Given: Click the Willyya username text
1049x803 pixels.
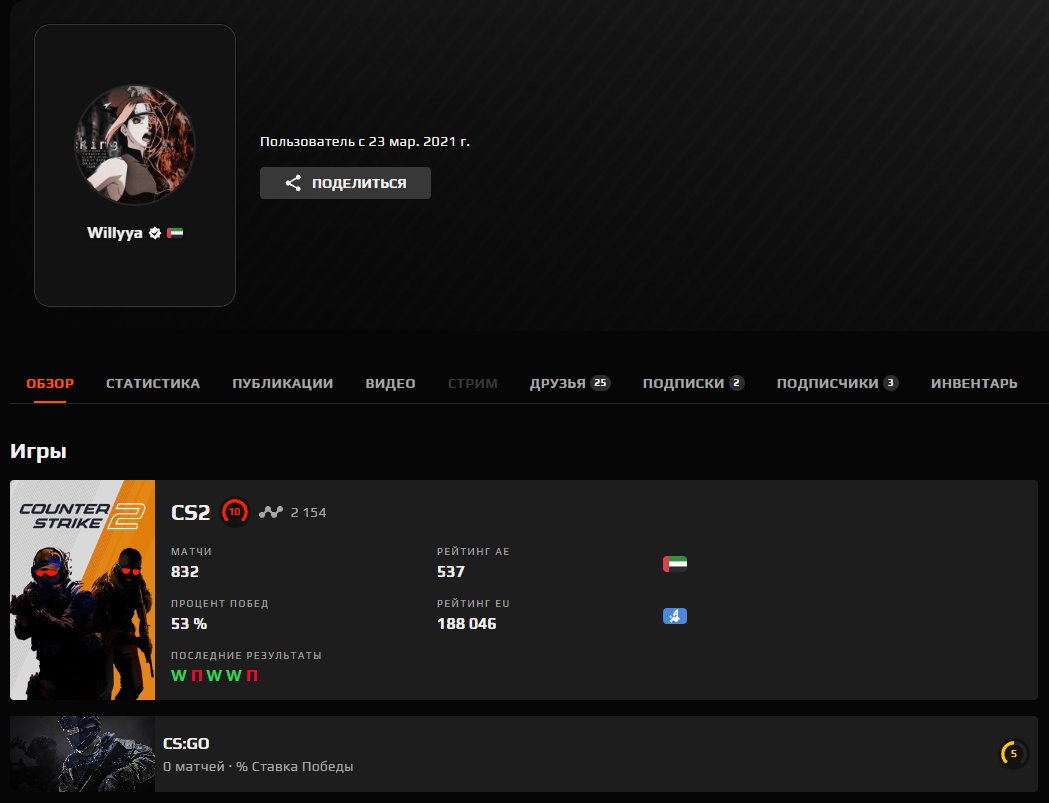Looking at the screenshot, I should [115, 233].
